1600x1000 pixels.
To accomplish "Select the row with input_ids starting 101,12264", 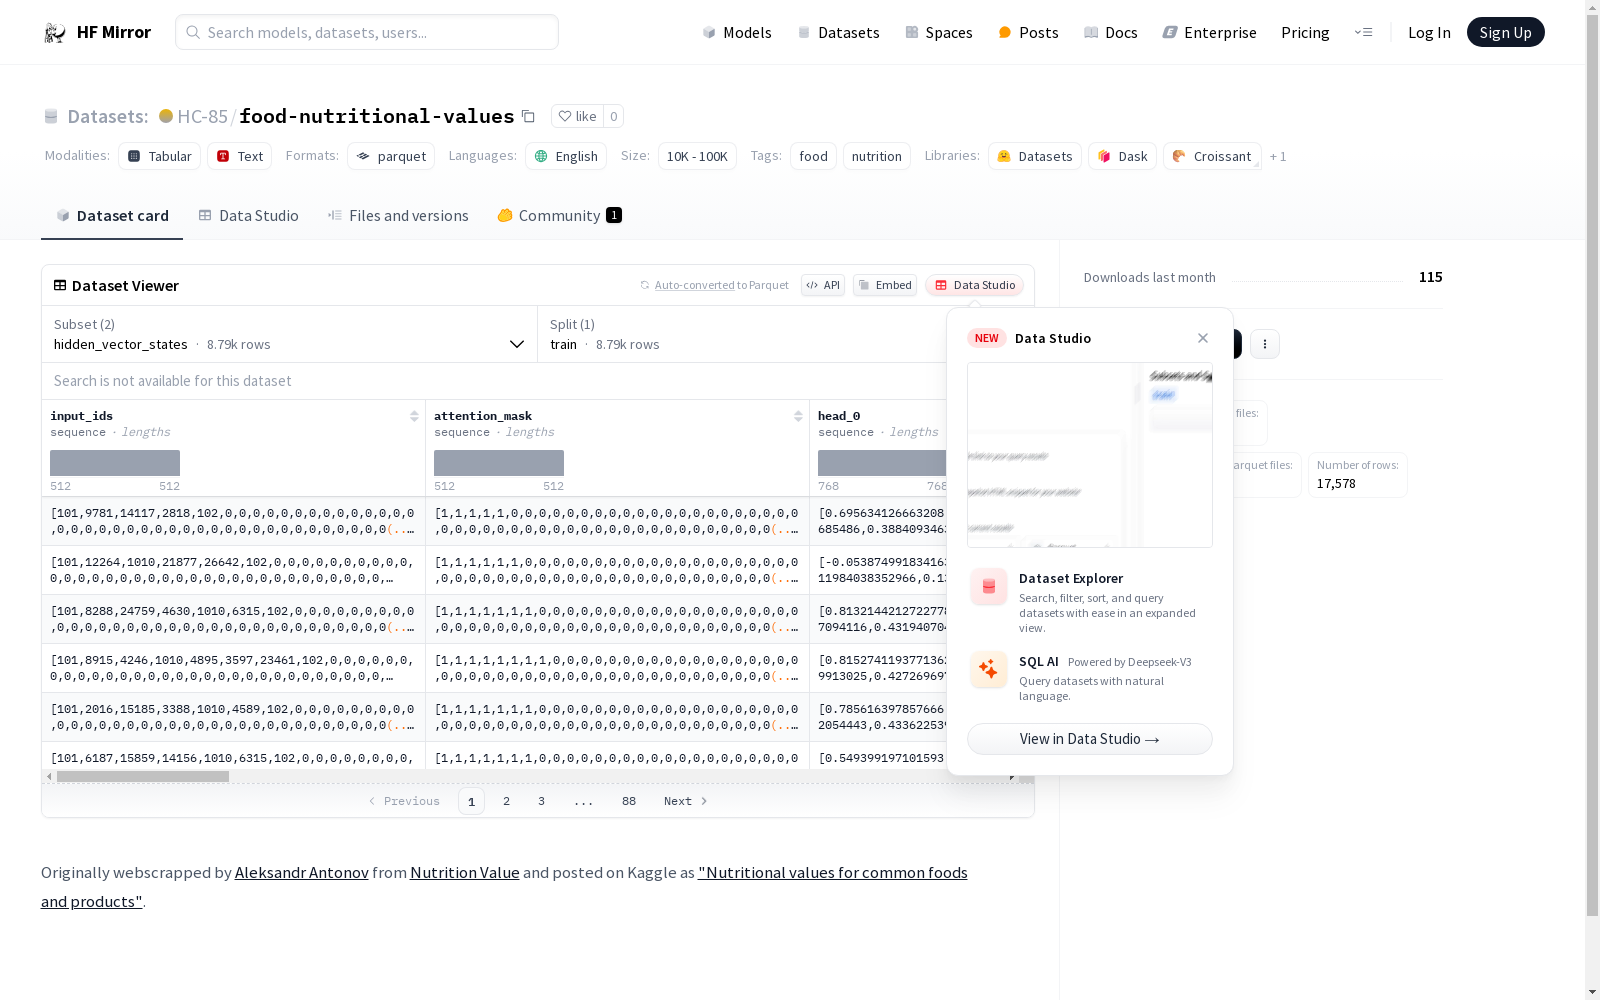I will pos(233,570).
